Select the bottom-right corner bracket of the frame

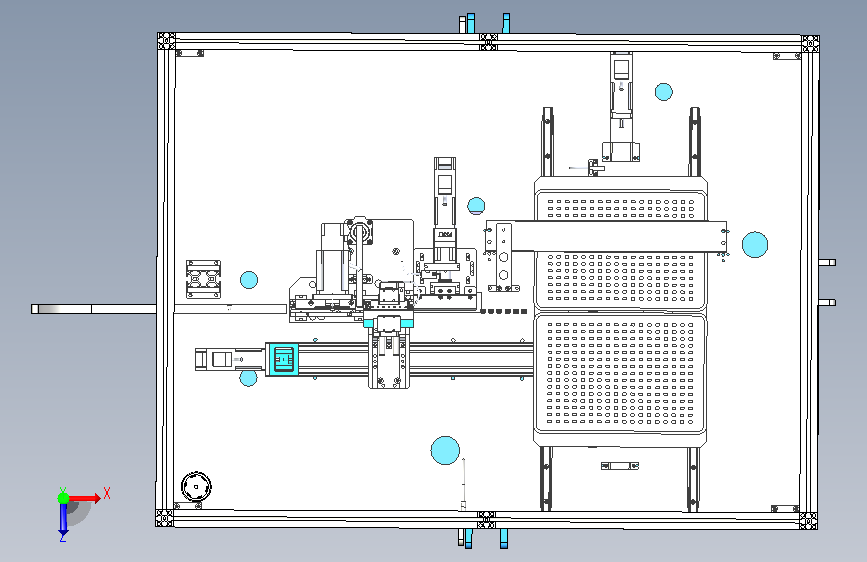coord(808,521)
